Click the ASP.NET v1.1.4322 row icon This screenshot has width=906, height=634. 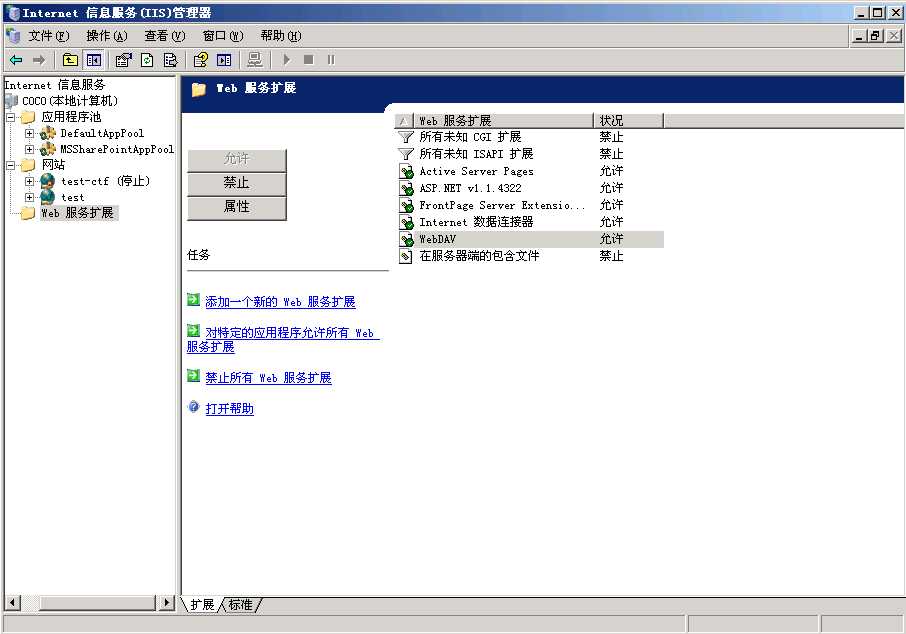point(407,188)
